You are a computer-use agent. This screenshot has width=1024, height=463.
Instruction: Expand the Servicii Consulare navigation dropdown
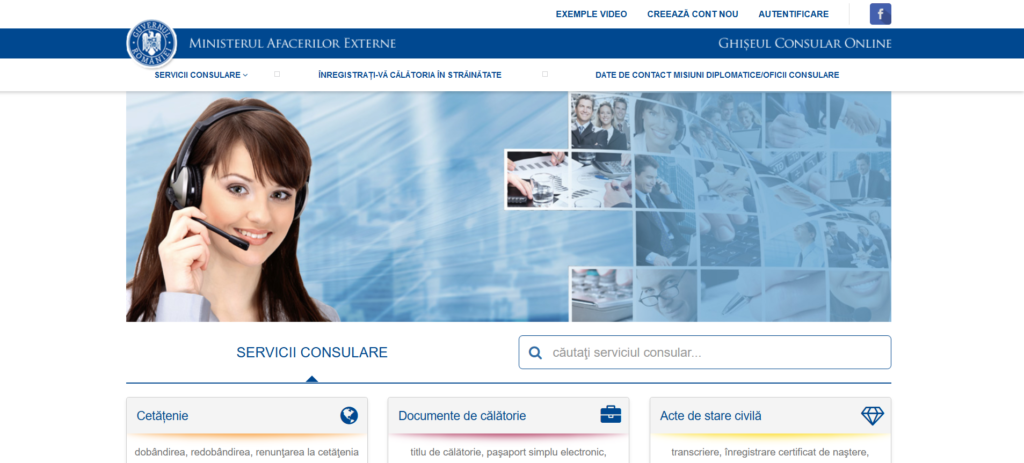point(200,75)
